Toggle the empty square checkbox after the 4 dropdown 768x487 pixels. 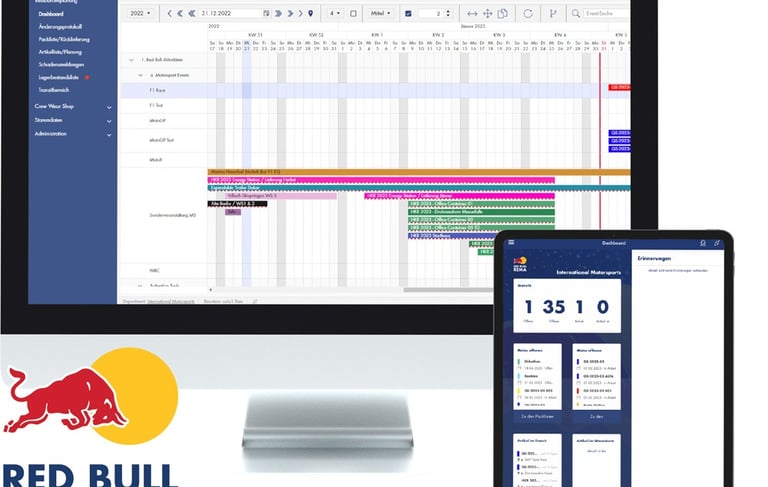(x=353, y=14)
